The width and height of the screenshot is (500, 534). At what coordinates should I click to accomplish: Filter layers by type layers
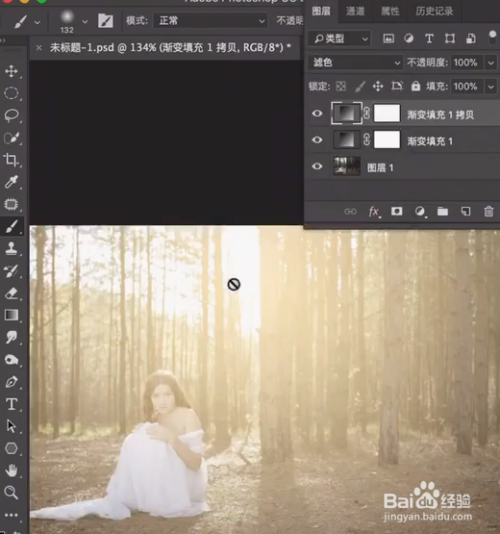tap(429, 38)
